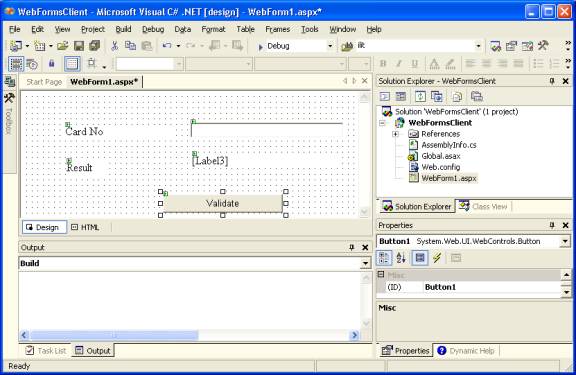Image resolution: width=576 pixels, height=375 pixels.
Task: Open the Toolbox hammer sidebar icon
Action: pos(9,98)
